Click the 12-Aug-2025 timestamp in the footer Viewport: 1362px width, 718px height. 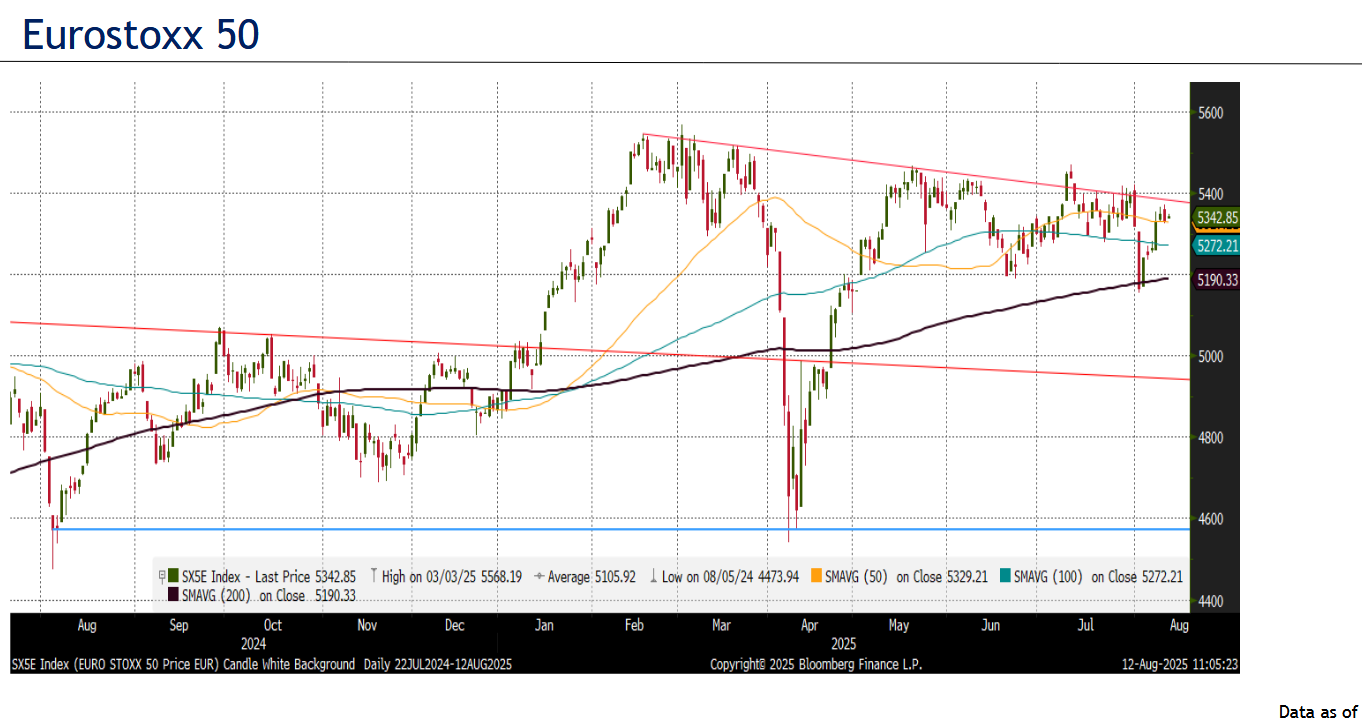[x=1181, y=664]
